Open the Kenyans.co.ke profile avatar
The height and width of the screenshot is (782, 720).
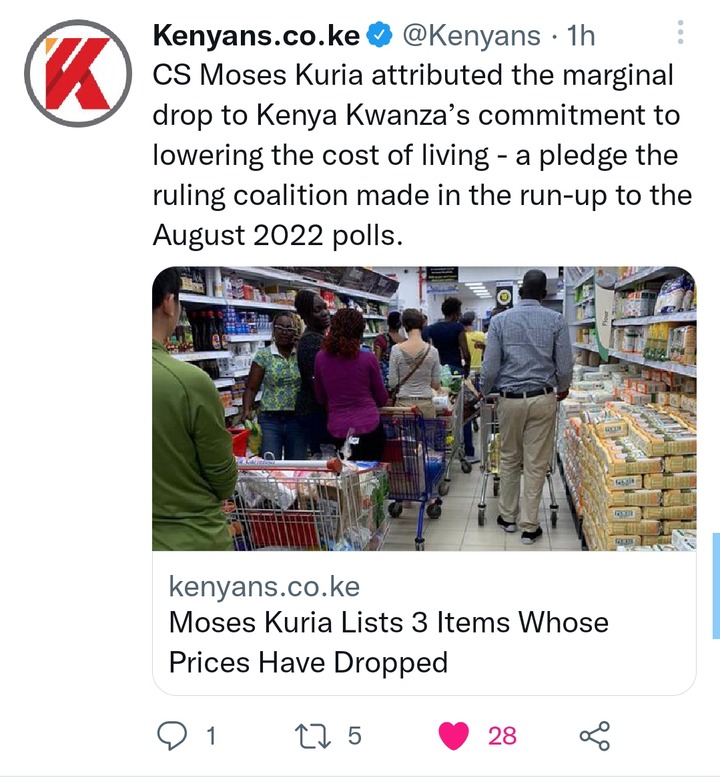click(78, 73)
